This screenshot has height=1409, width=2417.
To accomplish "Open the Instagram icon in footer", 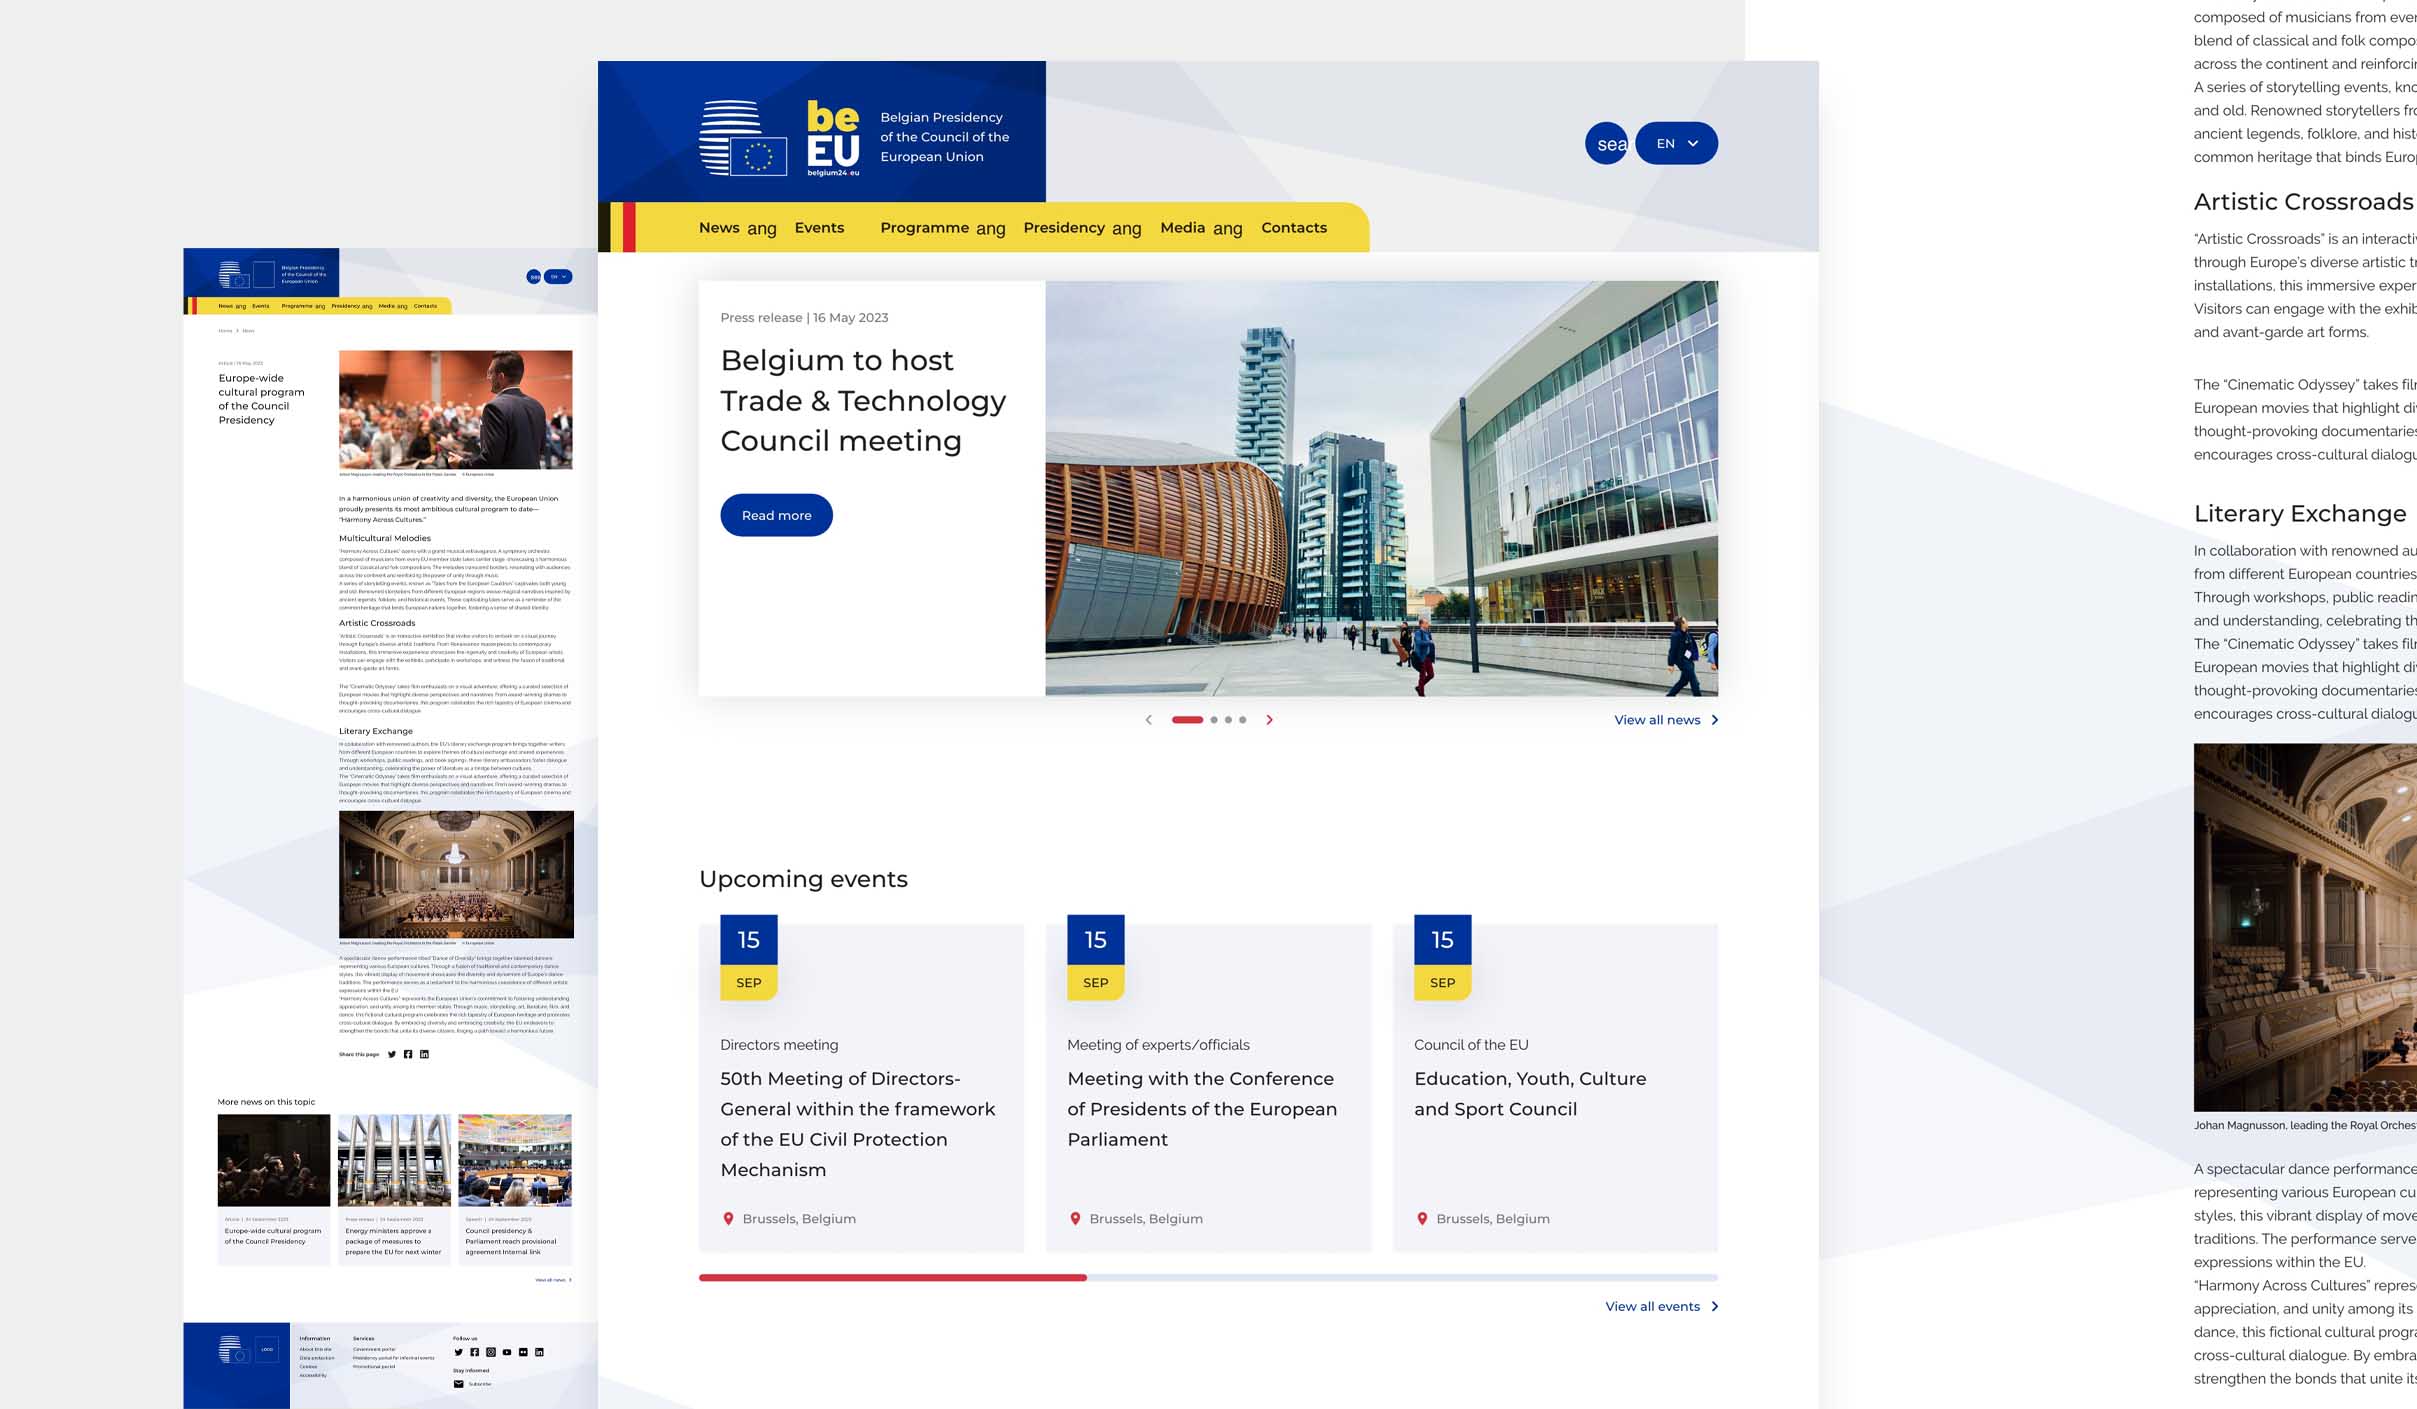I will pos(491,1352).
